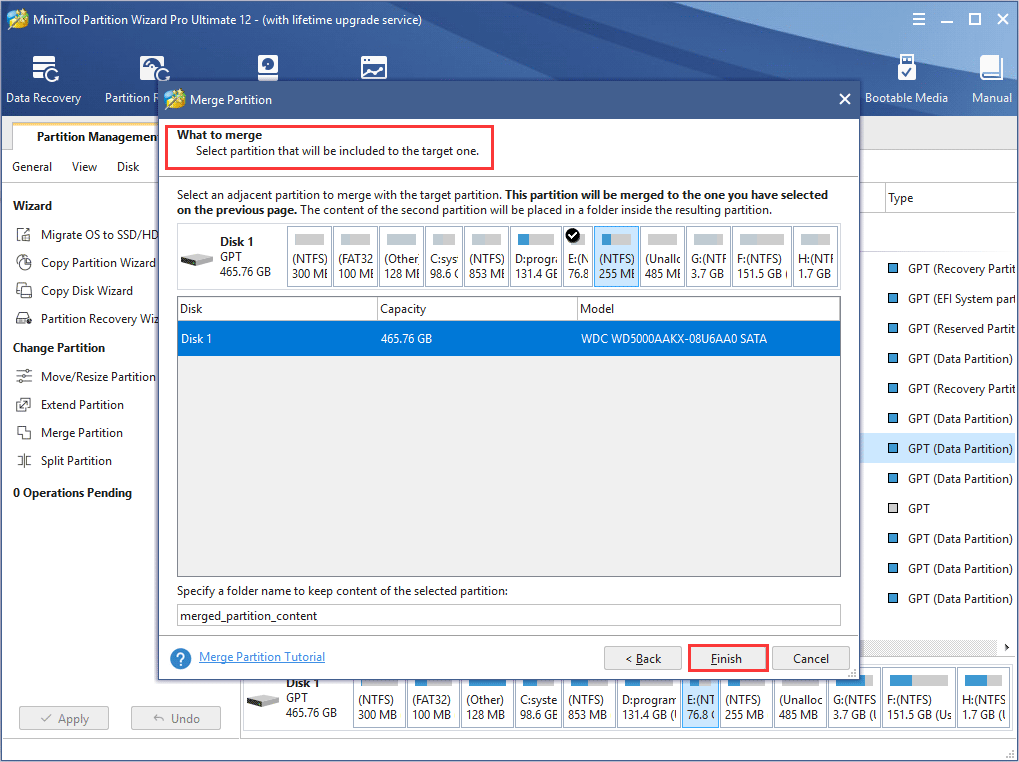Screen dimensions: 1019x762
Task: Select H: 1.7 GB partition in dialog
Action: point(815,257)
